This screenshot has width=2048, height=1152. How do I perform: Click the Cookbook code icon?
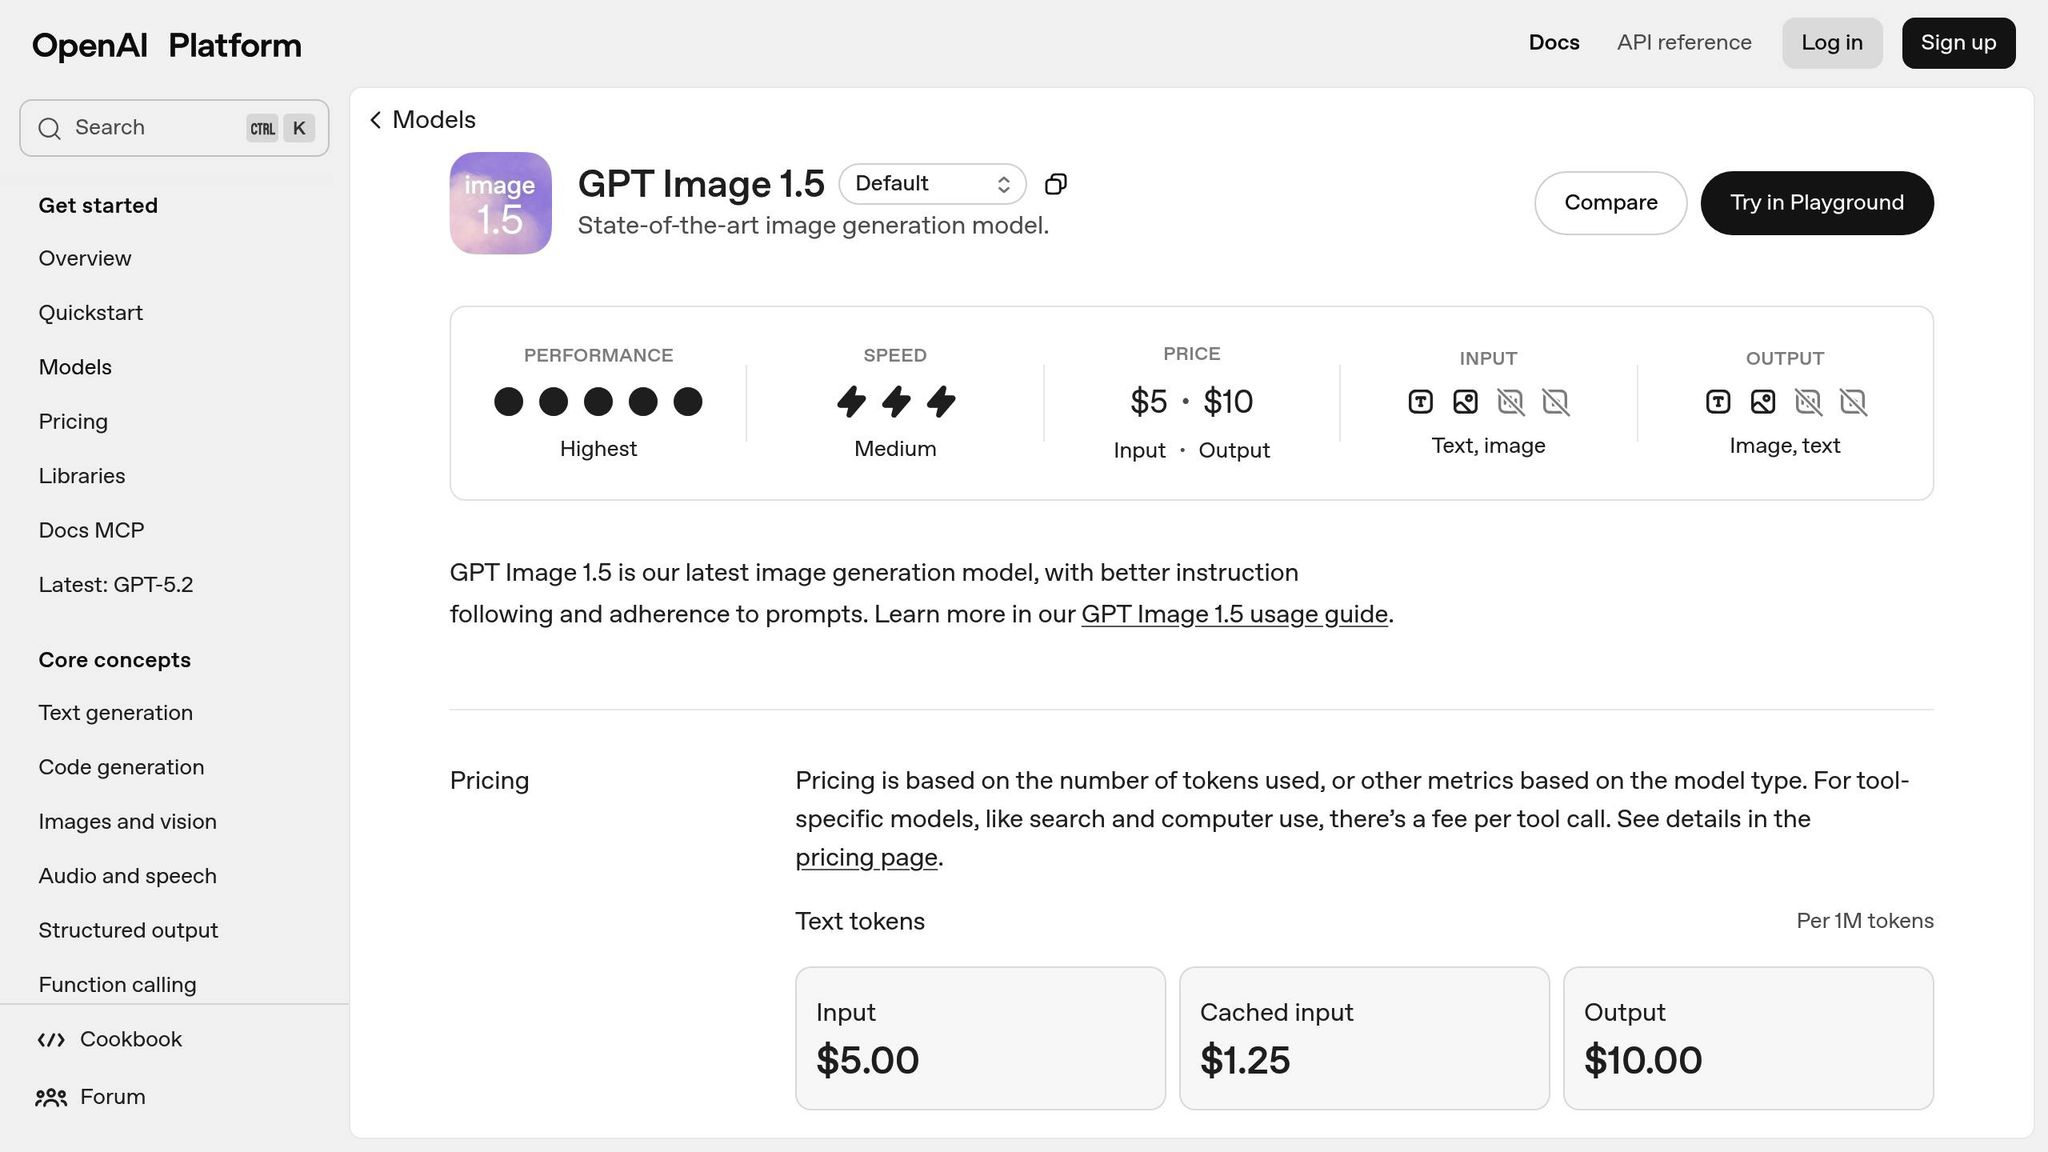pyautogui.click(x=51, y=1040)
